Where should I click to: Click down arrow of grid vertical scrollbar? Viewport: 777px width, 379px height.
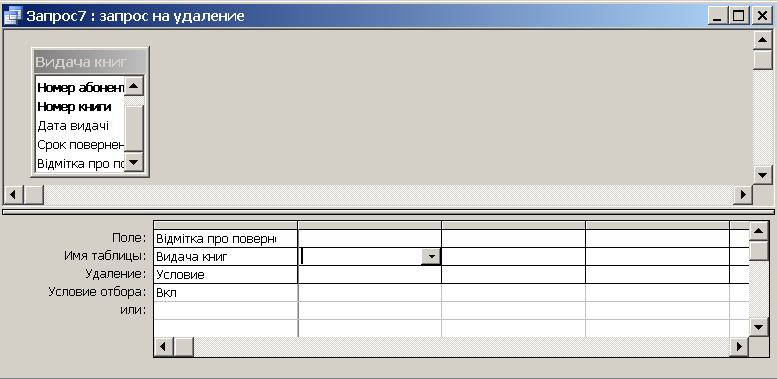[759, 327]
